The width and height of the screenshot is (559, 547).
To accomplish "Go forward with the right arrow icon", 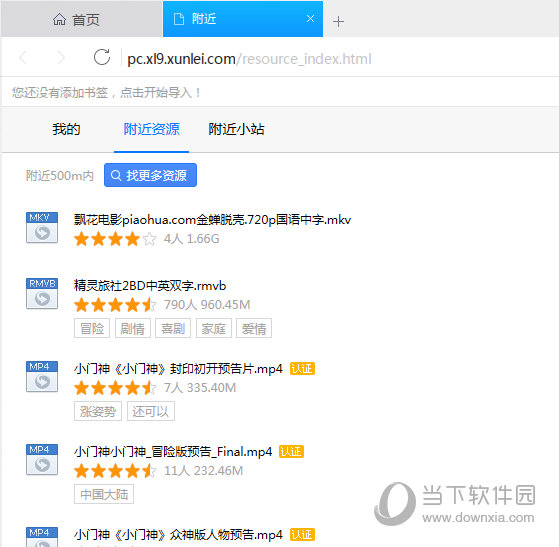I will pyautogui.click(x=61, y=57).
